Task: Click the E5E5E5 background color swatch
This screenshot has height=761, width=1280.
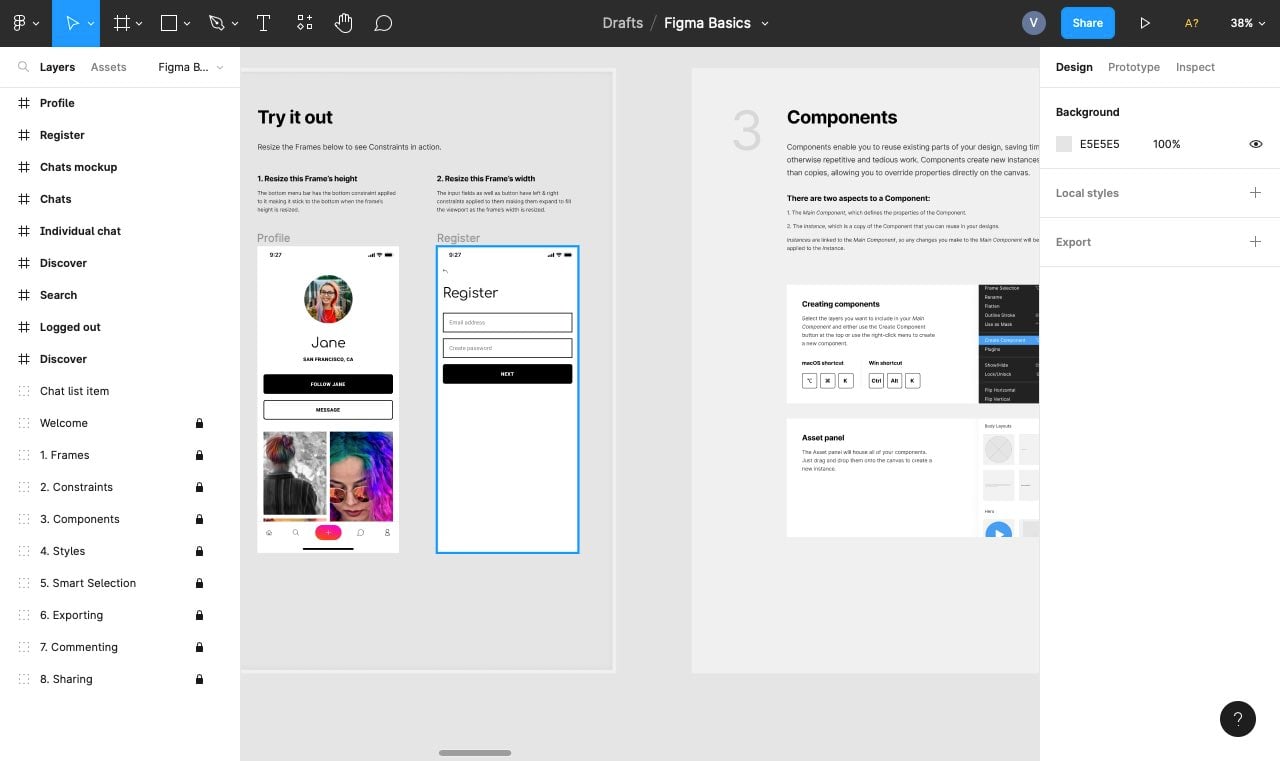Action: click(x=1064, y=144)
